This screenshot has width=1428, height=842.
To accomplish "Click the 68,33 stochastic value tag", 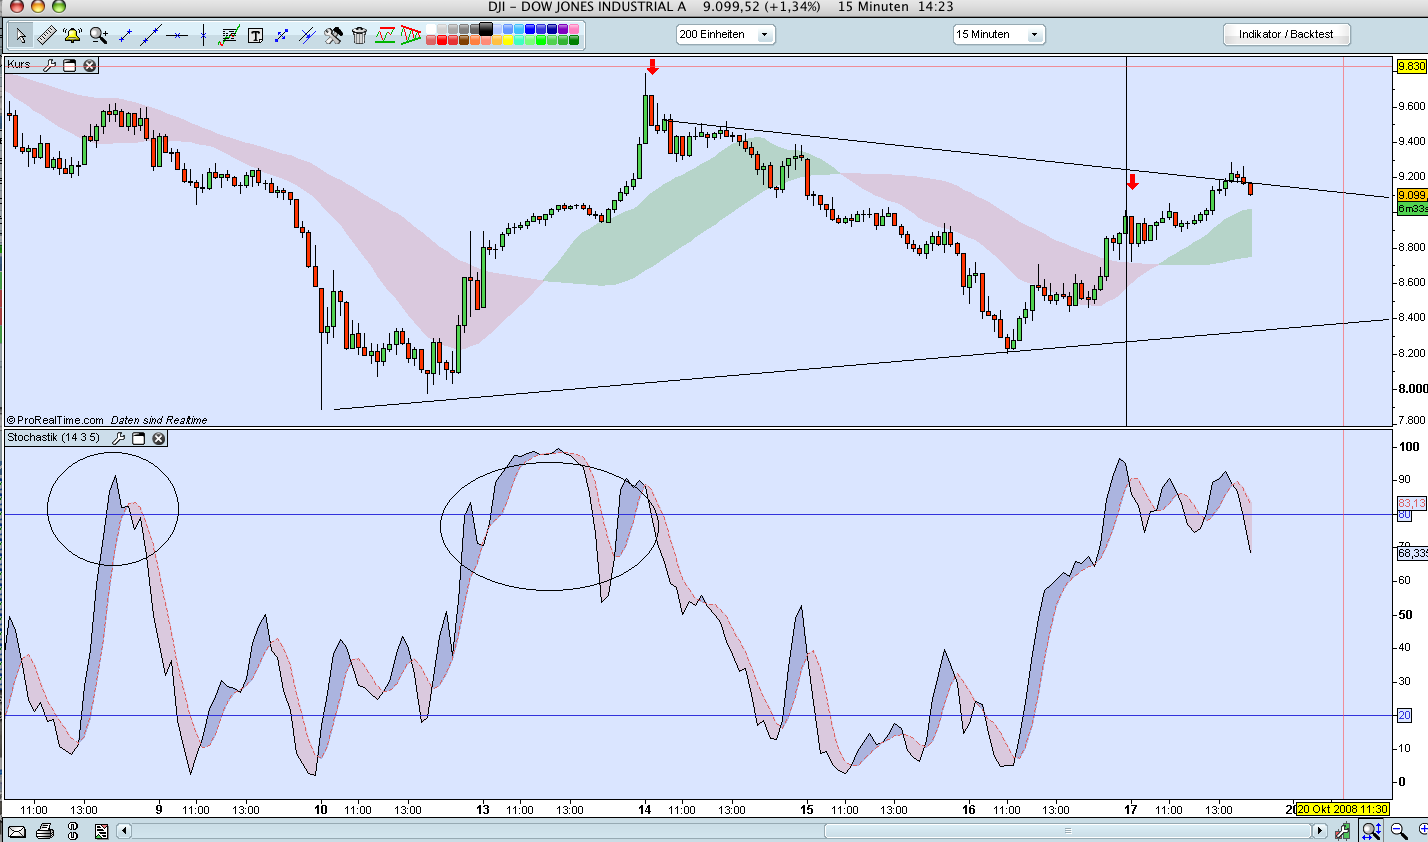I will pyautogui.click(x=1412, y=552).
